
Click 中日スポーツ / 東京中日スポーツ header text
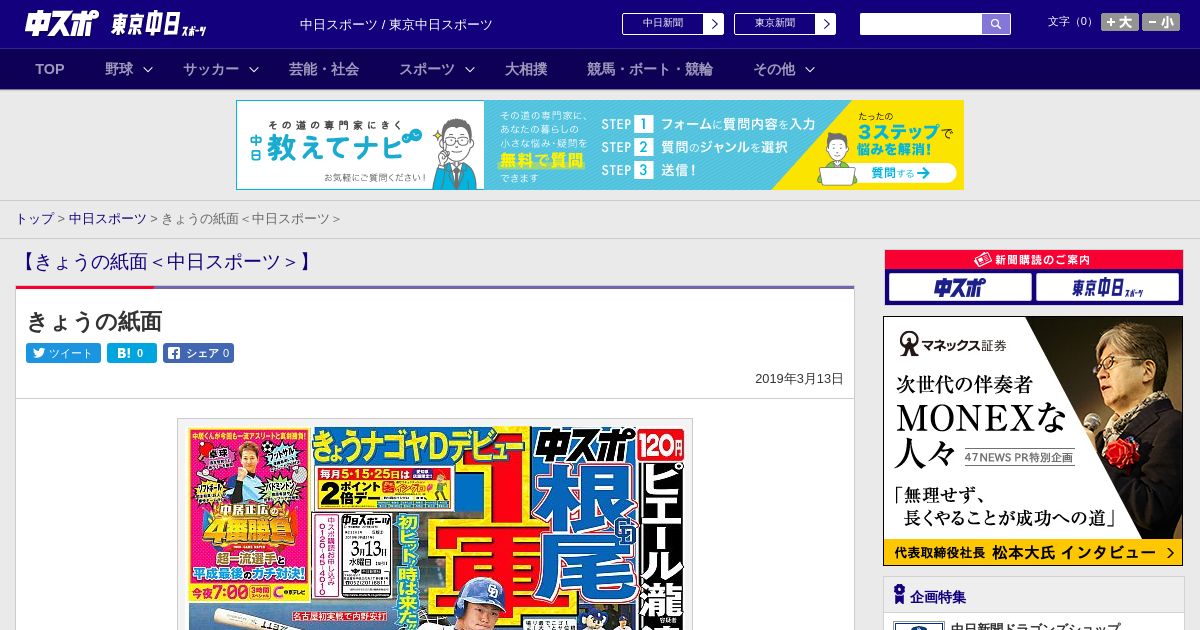(396, 25)
